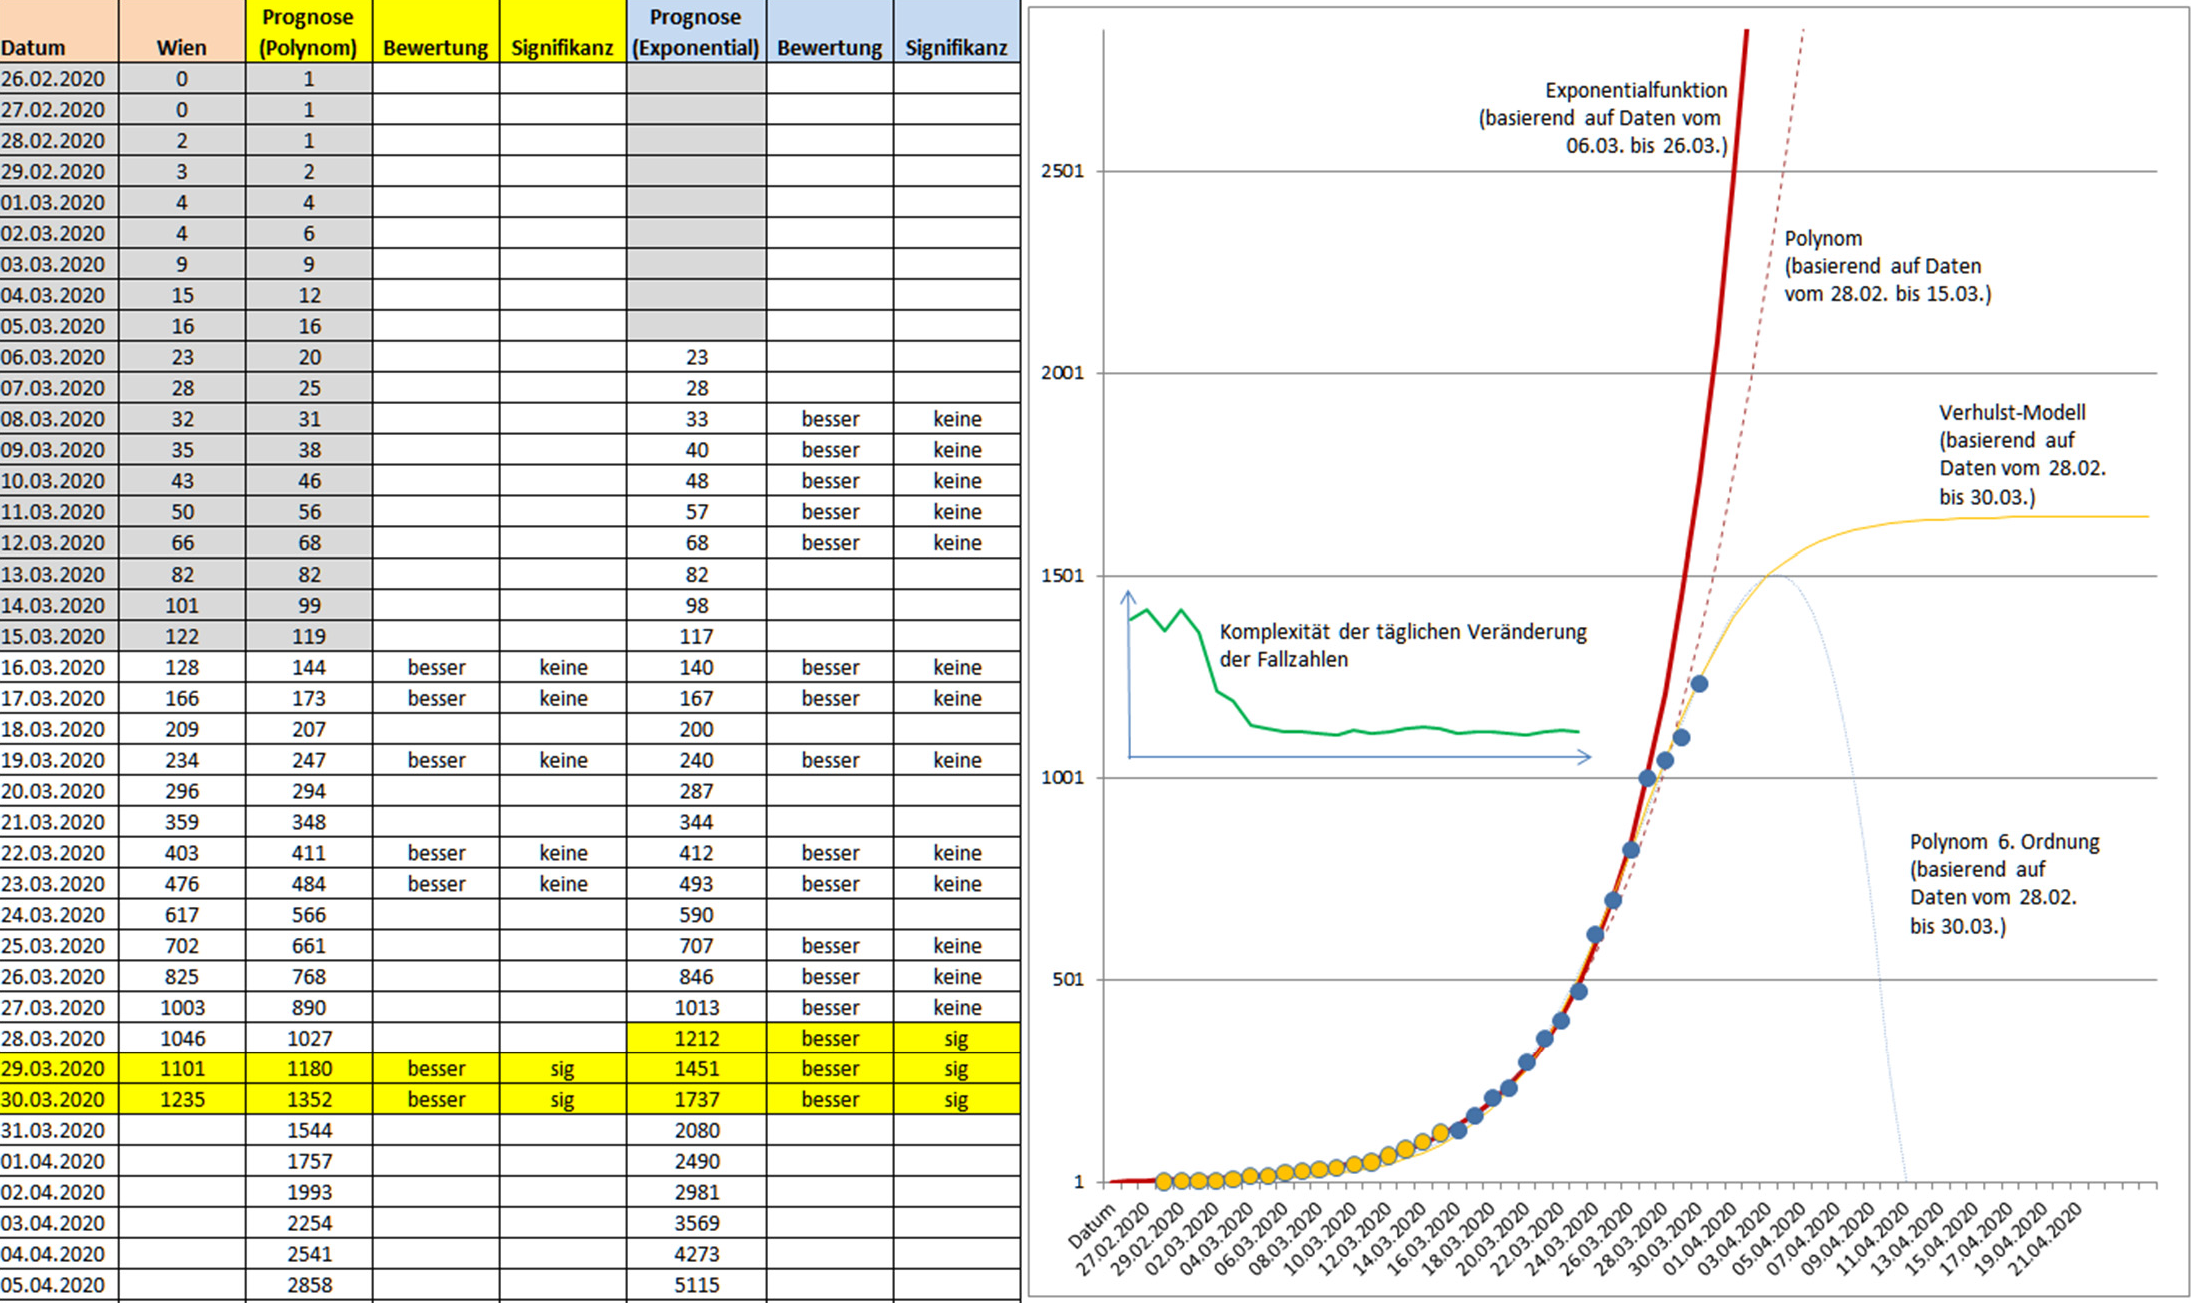Image resolution: width=2193 pixels, height=1309 pixels.
Task: Select the blue 'Bewertung' header cell
Action: click(830, 32)
